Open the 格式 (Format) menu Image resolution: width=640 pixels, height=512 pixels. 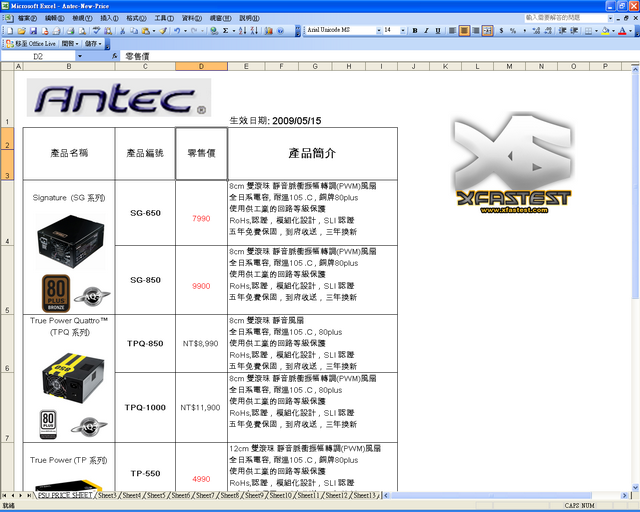tap(136, 18)
